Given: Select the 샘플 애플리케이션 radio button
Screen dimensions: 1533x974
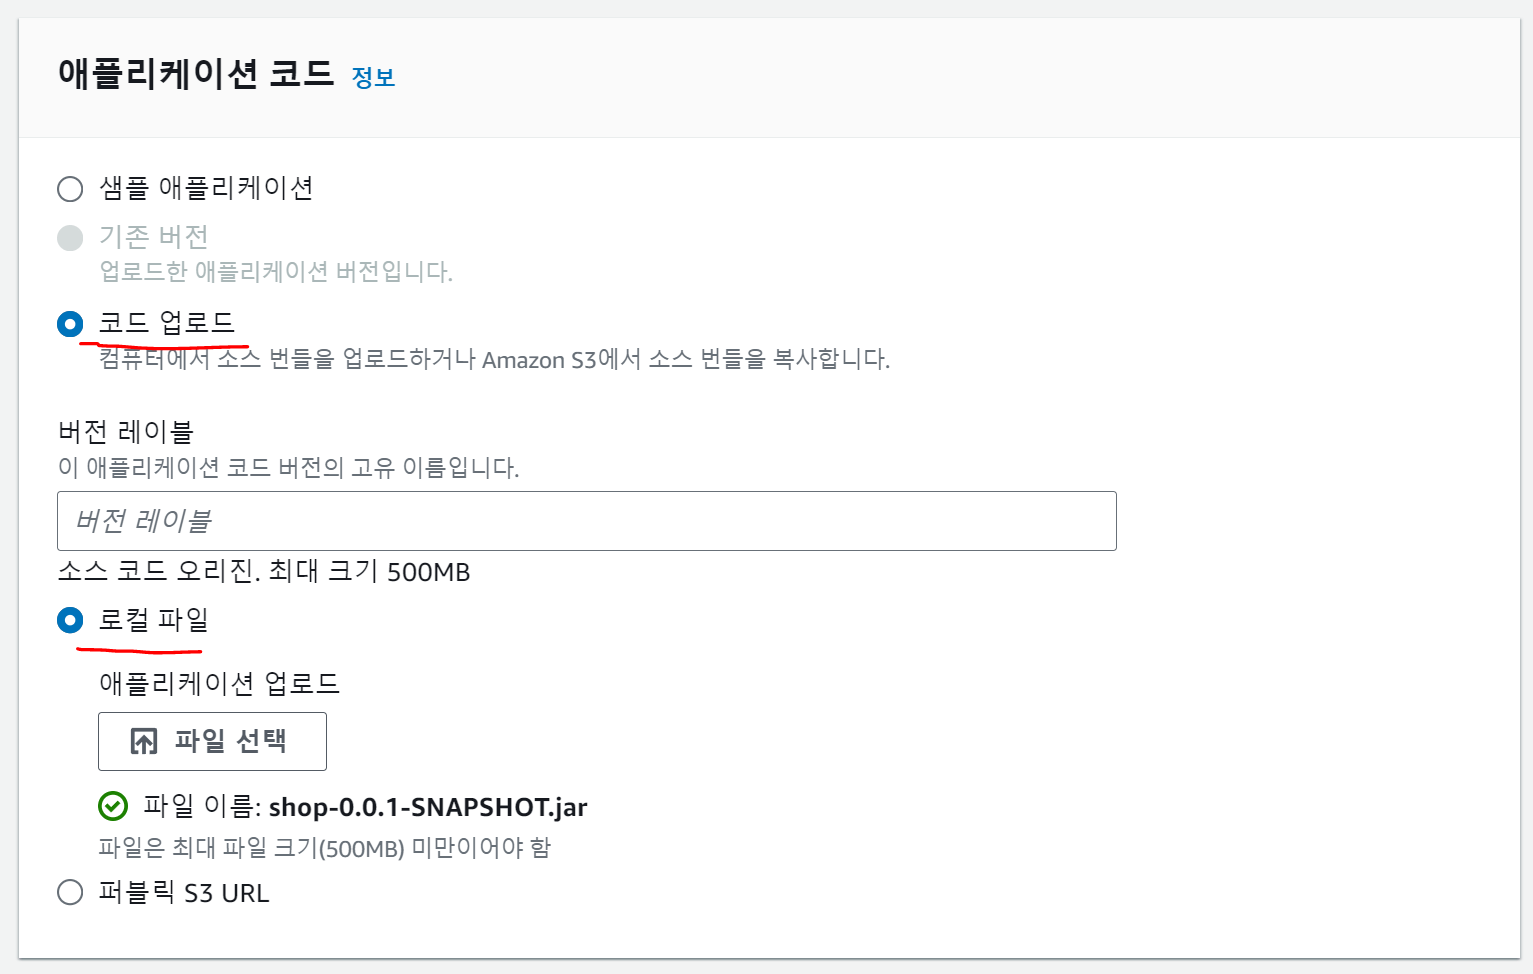Looking at the screenshot, I should click(70, 189).
